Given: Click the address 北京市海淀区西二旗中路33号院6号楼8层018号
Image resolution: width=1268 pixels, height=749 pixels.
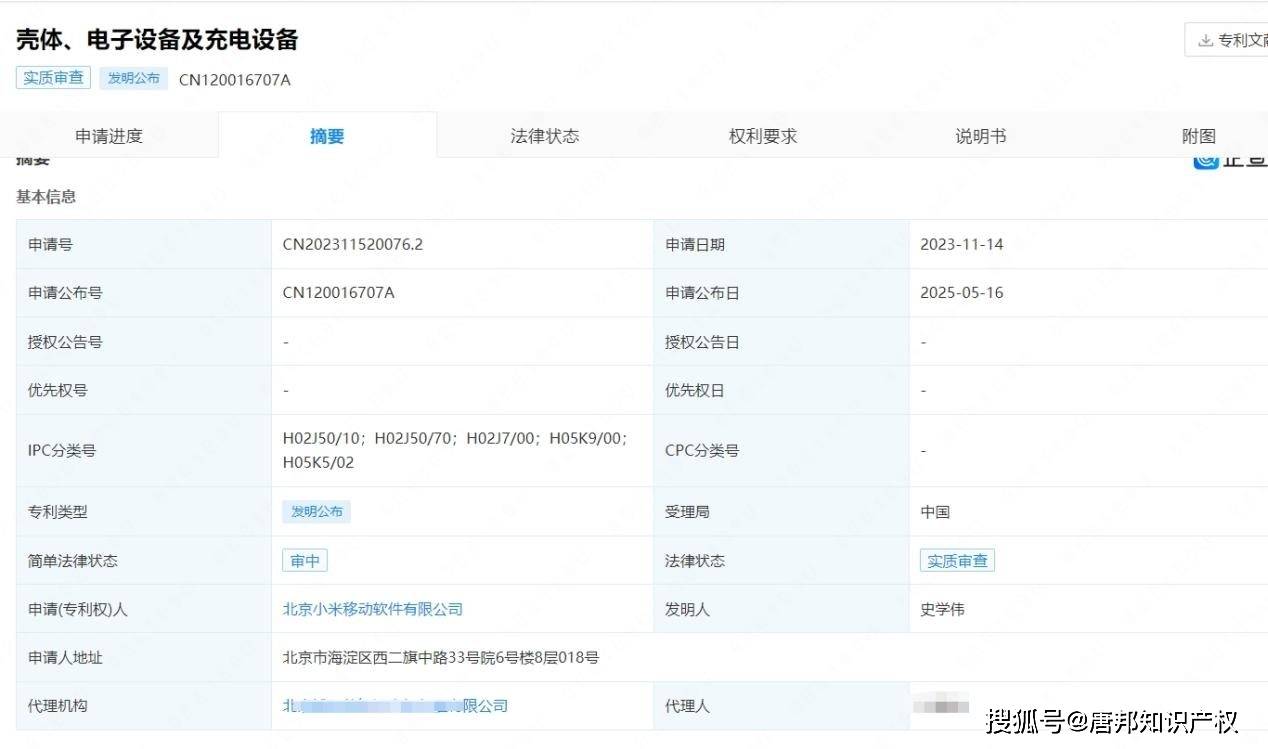Looking at the screenshot, I should (x=441, y=658).
